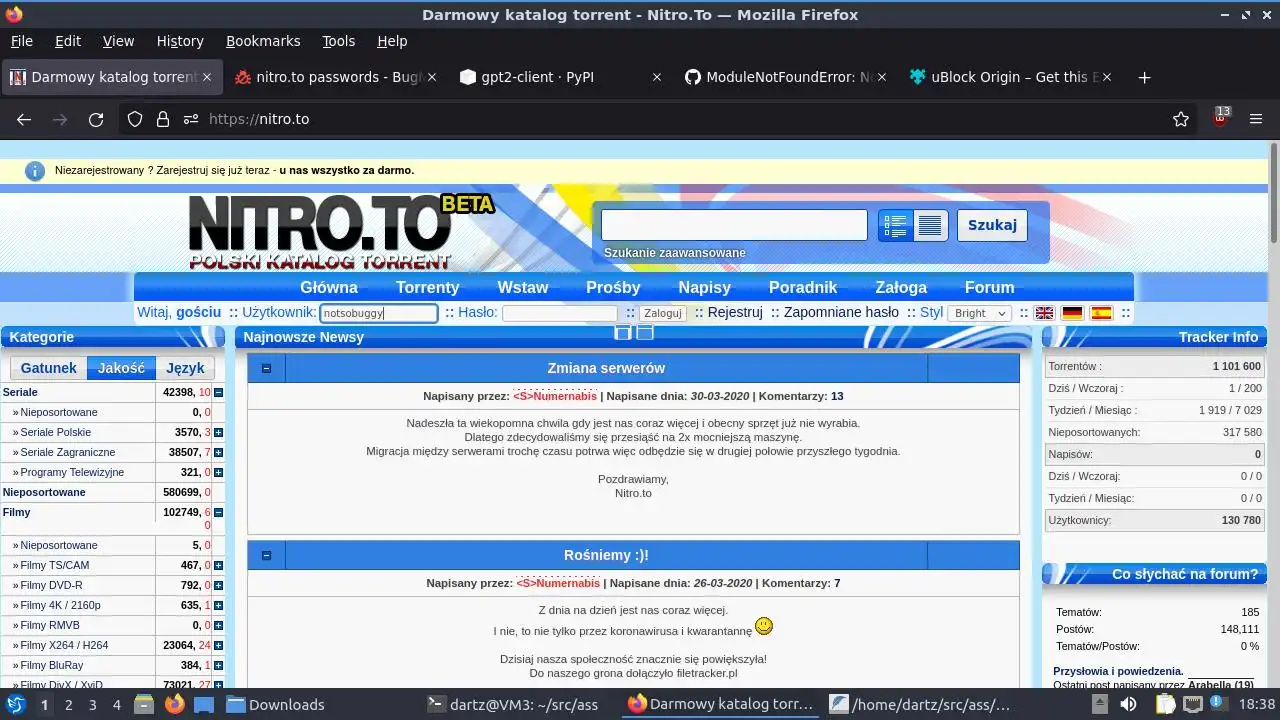Collapse the Seriale category
Screen dimensions: 1280x720
[219, 393]
